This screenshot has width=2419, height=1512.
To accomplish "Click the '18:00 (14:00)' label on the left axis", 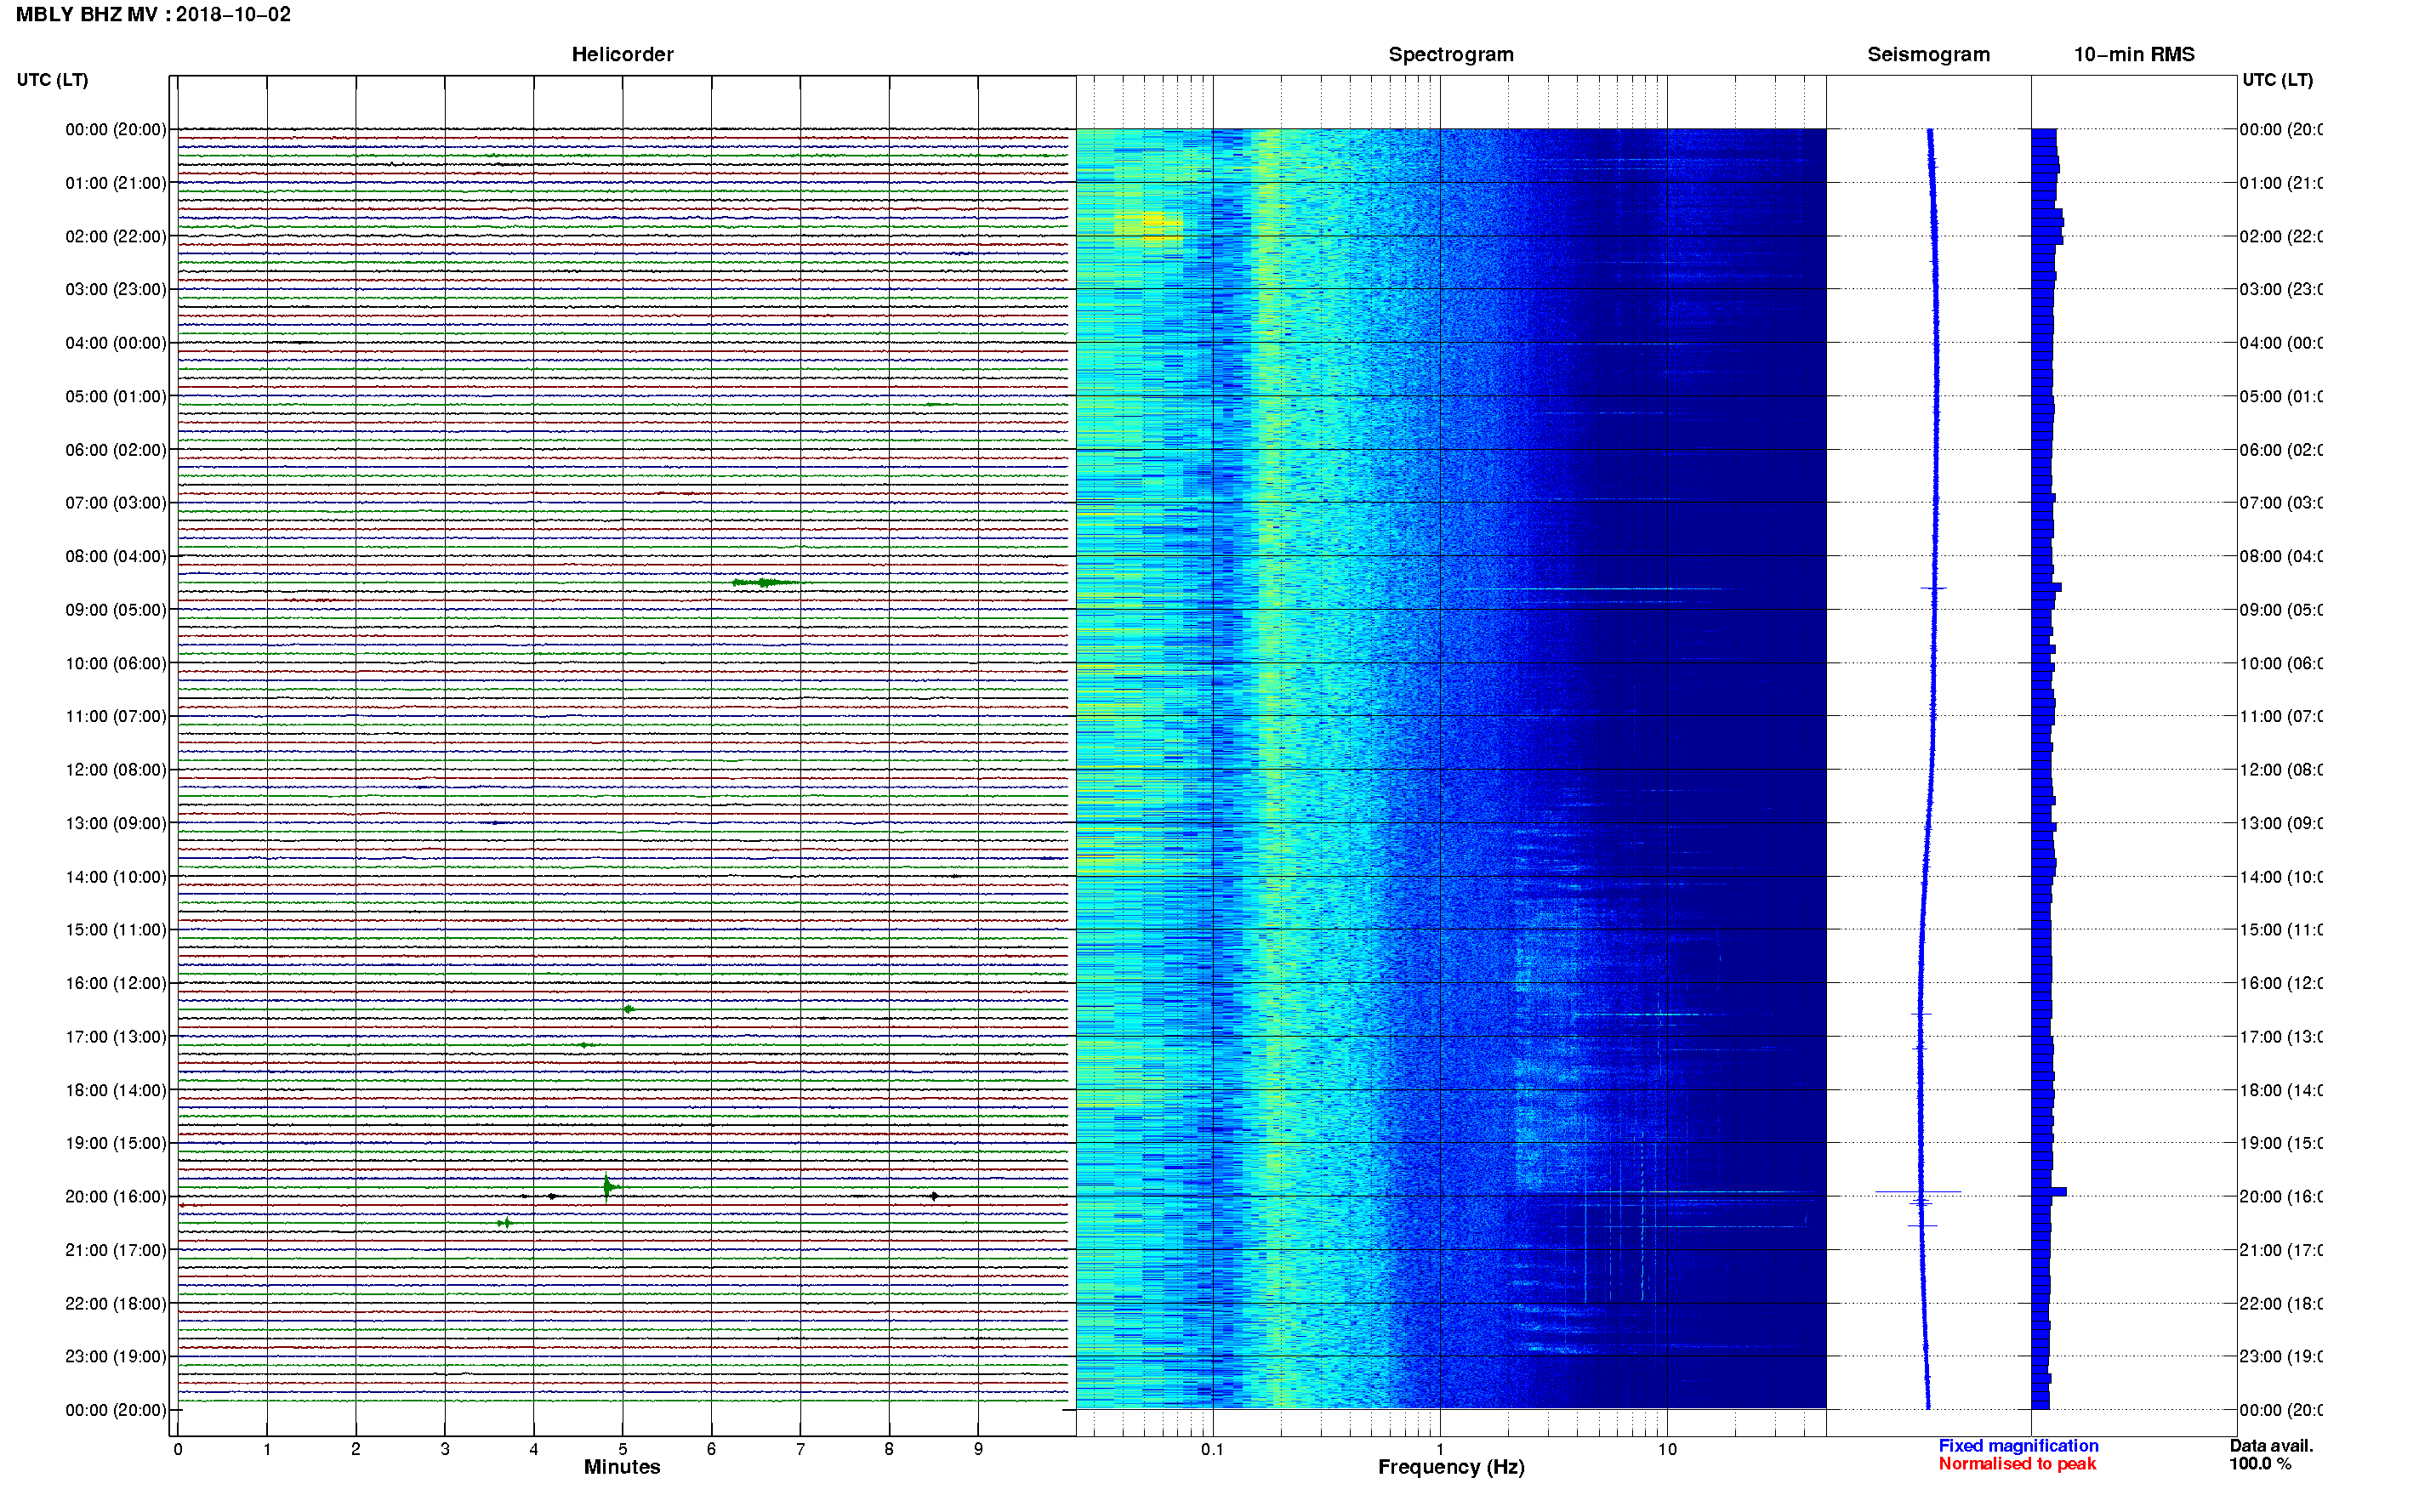I will click(116, 1090).
